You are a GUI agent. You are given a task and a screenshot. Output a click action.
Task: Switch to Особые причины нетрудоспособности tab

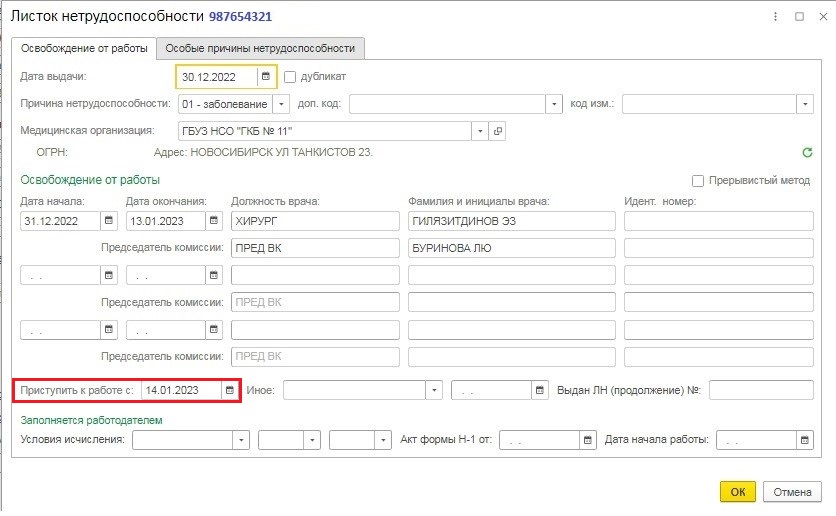(260, 49)
